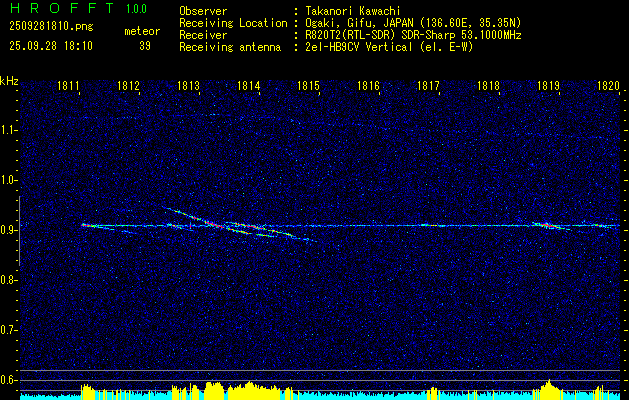Screen dimensions: 629x400
Task: Click the 0.9 kHz axis label
Action: [x=7, y=230]
